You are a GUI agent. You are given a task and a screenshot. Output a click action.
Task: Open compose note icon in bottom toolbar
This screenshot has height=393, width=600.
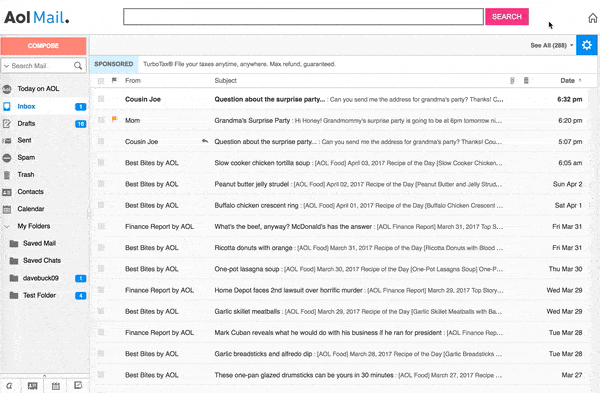click(x=78, y=385)
